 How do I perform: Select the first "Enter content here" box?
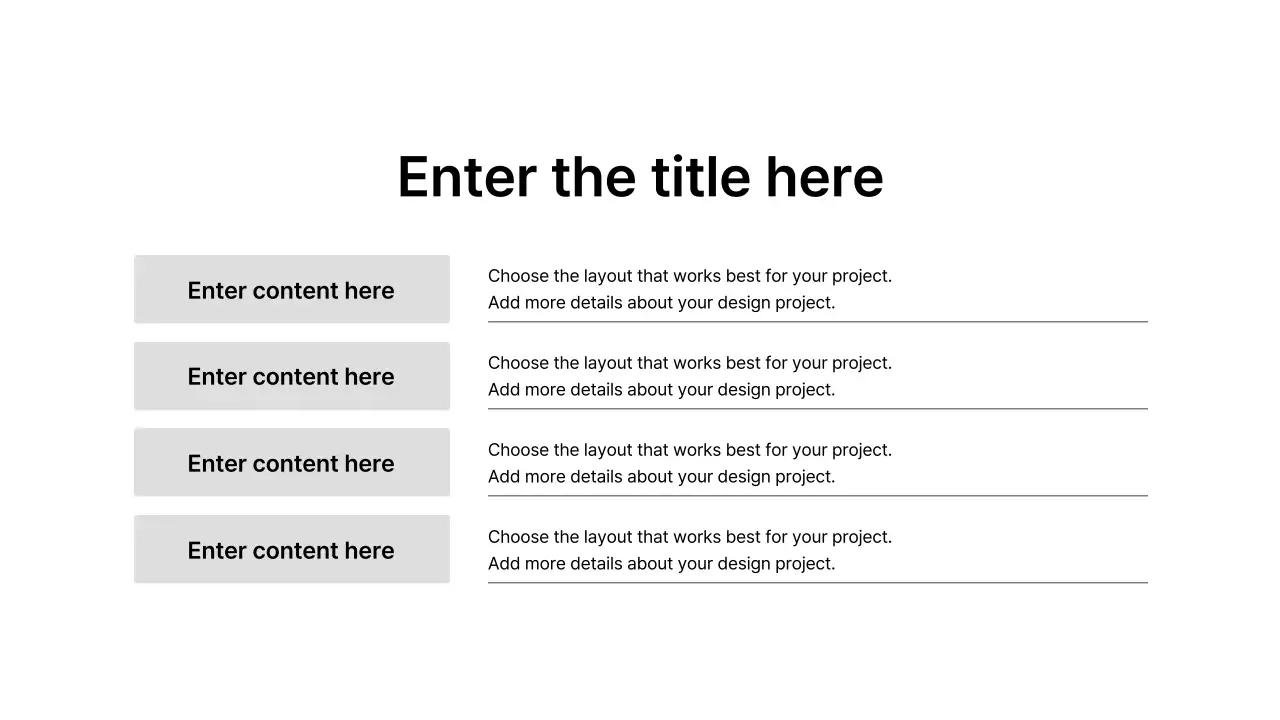[292, 290]
